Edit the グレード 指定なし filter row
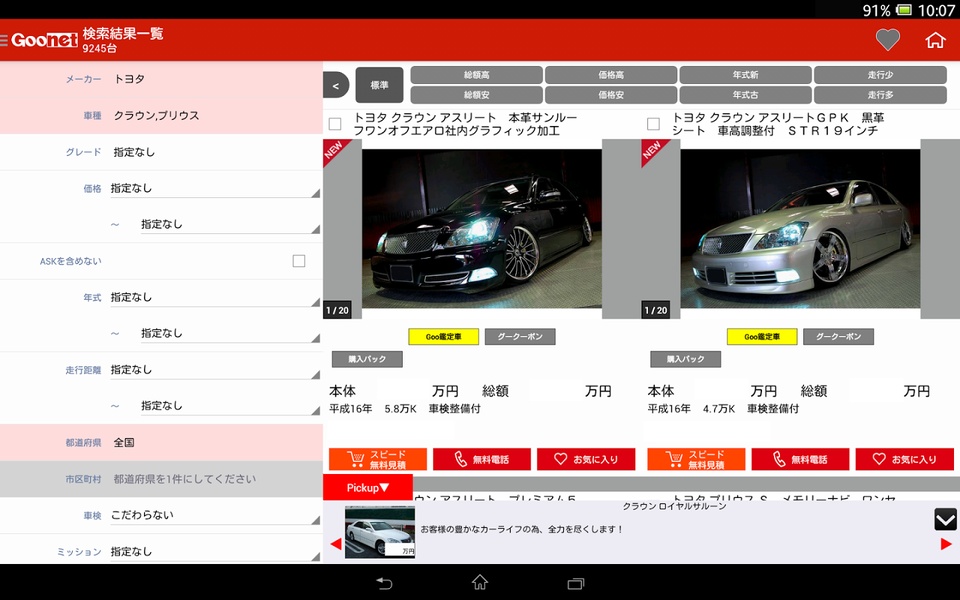The image size is (960, 600). pos(161,152)
